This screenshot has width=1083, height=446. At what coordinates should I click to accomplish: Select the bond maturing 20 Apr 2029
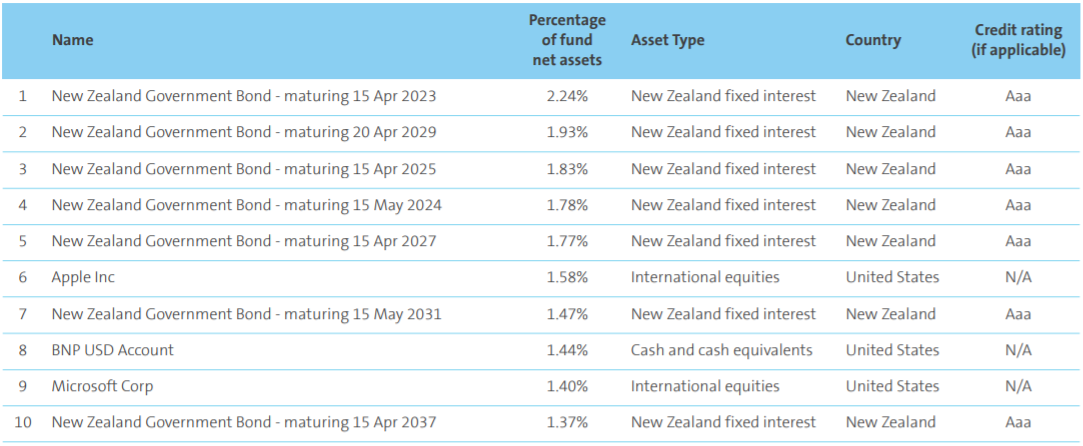point(244,132)
